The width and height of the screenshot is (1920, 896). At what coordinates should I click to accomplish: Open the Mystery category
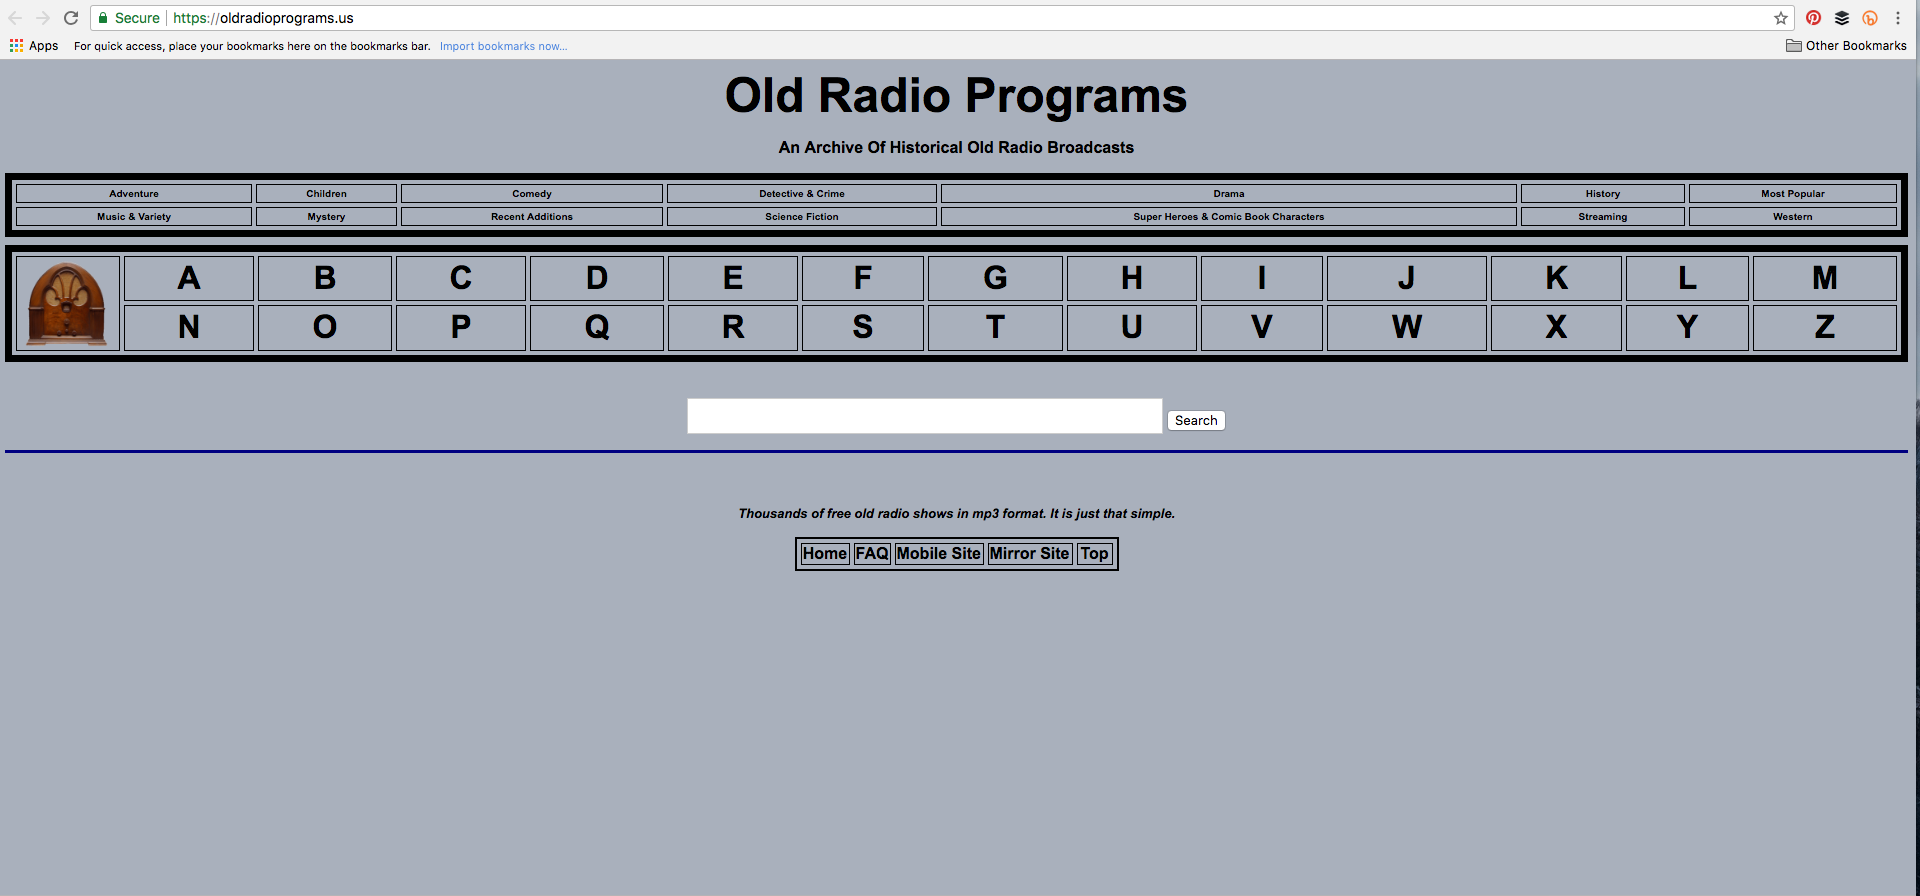[326, 217]
